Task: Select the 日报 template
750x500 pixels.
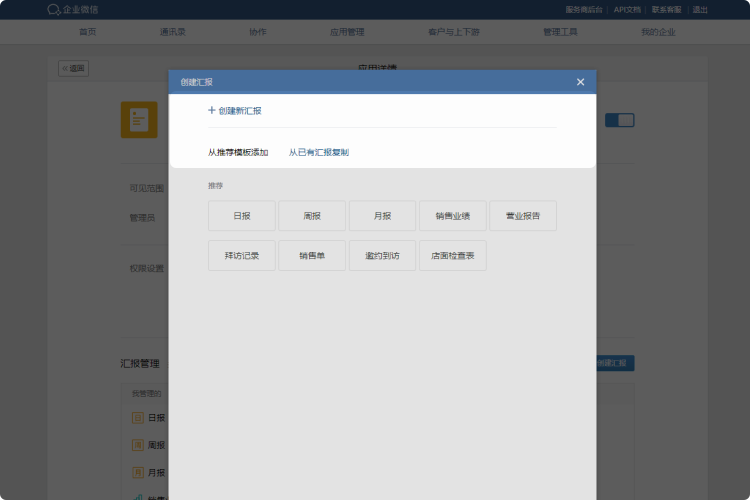Action: point(242,216)
